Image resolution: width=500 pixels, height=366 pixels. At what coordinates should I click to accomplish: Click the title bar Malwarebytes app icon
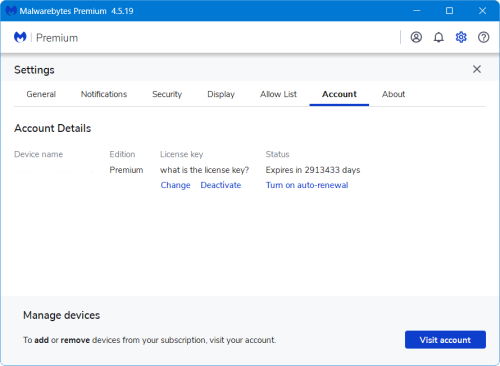pyautogui.click(x=11, y=11)
